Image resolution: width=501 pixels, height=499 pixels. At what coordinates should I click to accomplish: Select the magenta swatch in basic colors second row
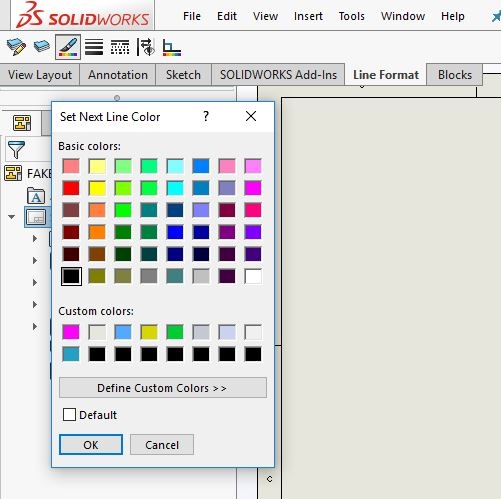pyautogui.click(x=253, y=188)
